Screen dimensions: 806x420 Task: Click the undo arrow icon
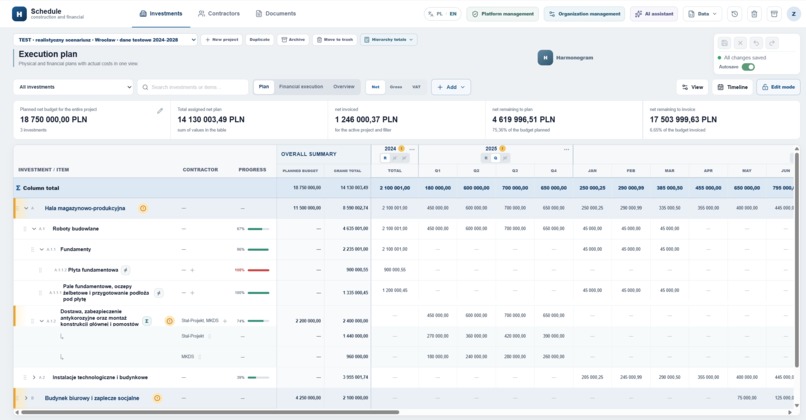pyautogui.click(x=756, y=43)
